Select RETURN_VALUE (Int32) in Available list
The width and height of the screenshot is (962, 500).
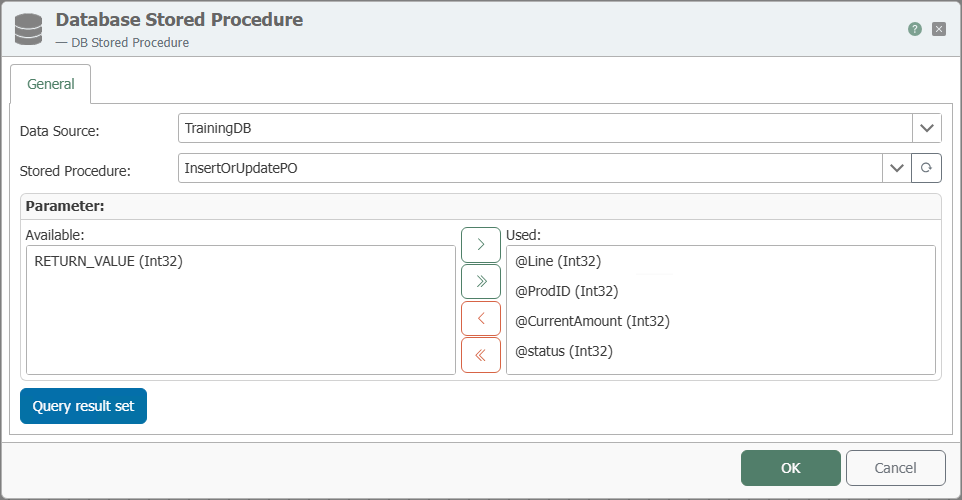[109, 261]
